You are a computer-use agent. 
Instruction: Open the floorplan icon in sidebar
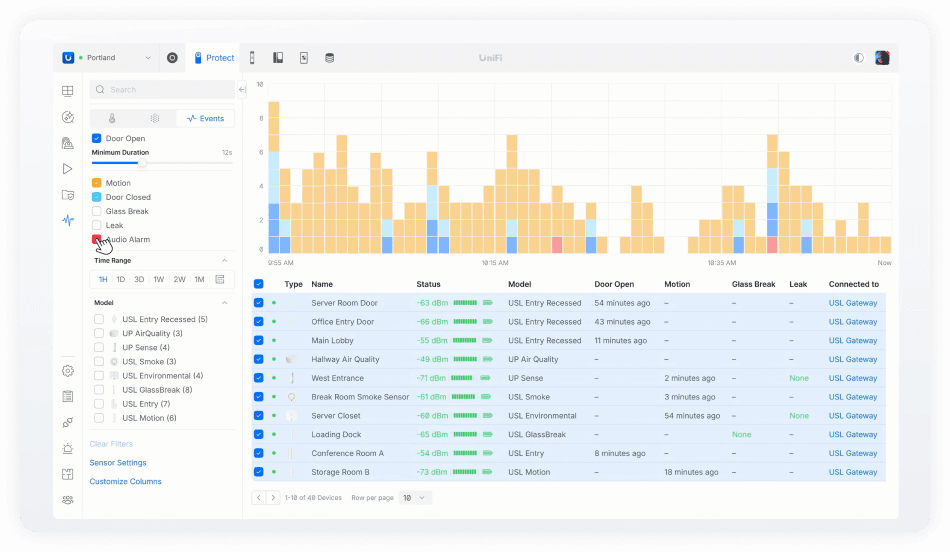pos(68,474)
